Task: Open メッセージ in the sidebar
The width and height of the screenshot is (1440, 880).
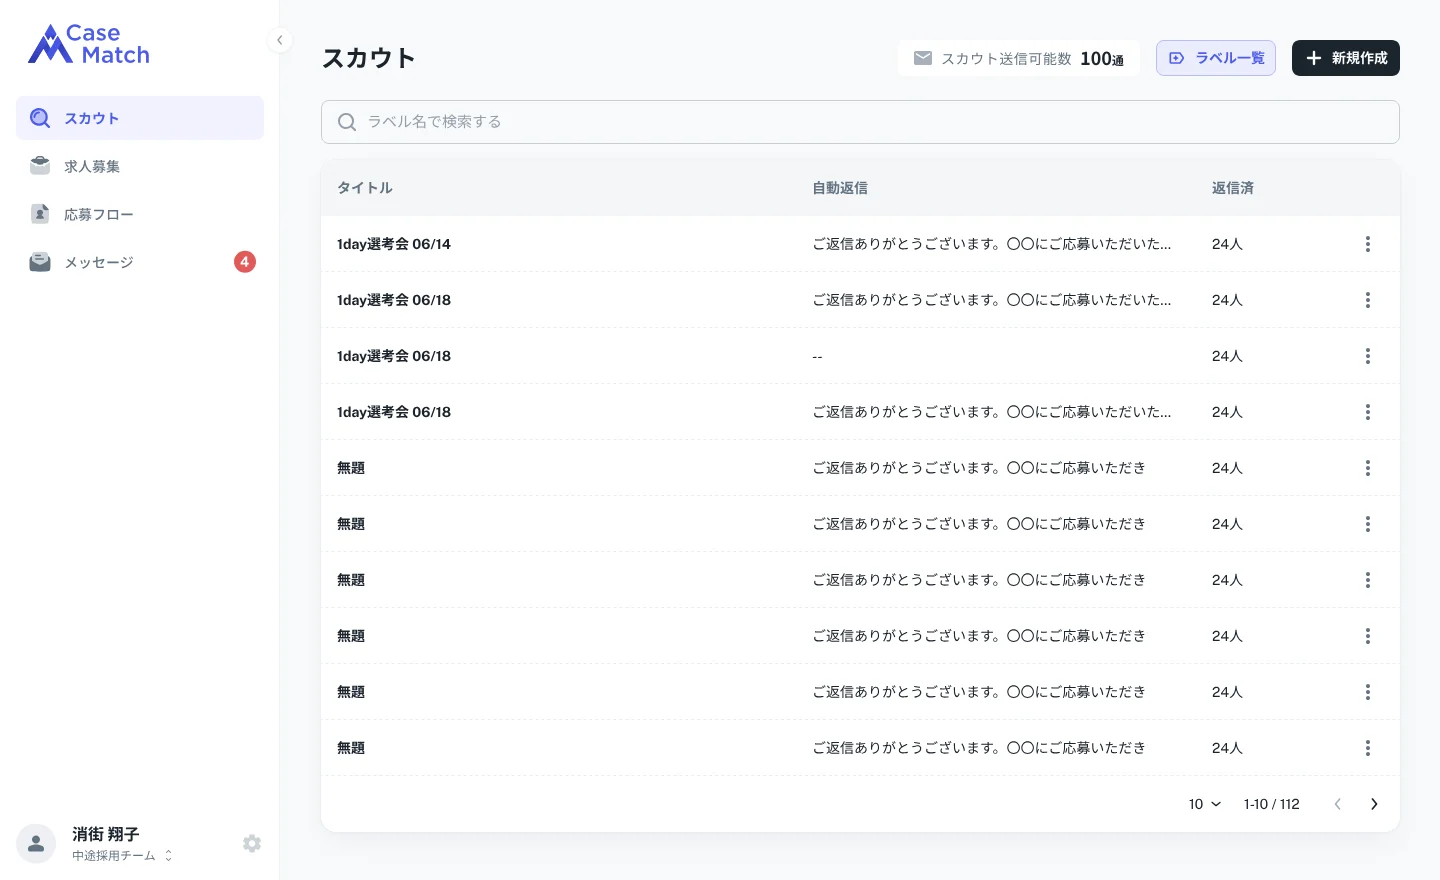Action: [x=140, y=262]
